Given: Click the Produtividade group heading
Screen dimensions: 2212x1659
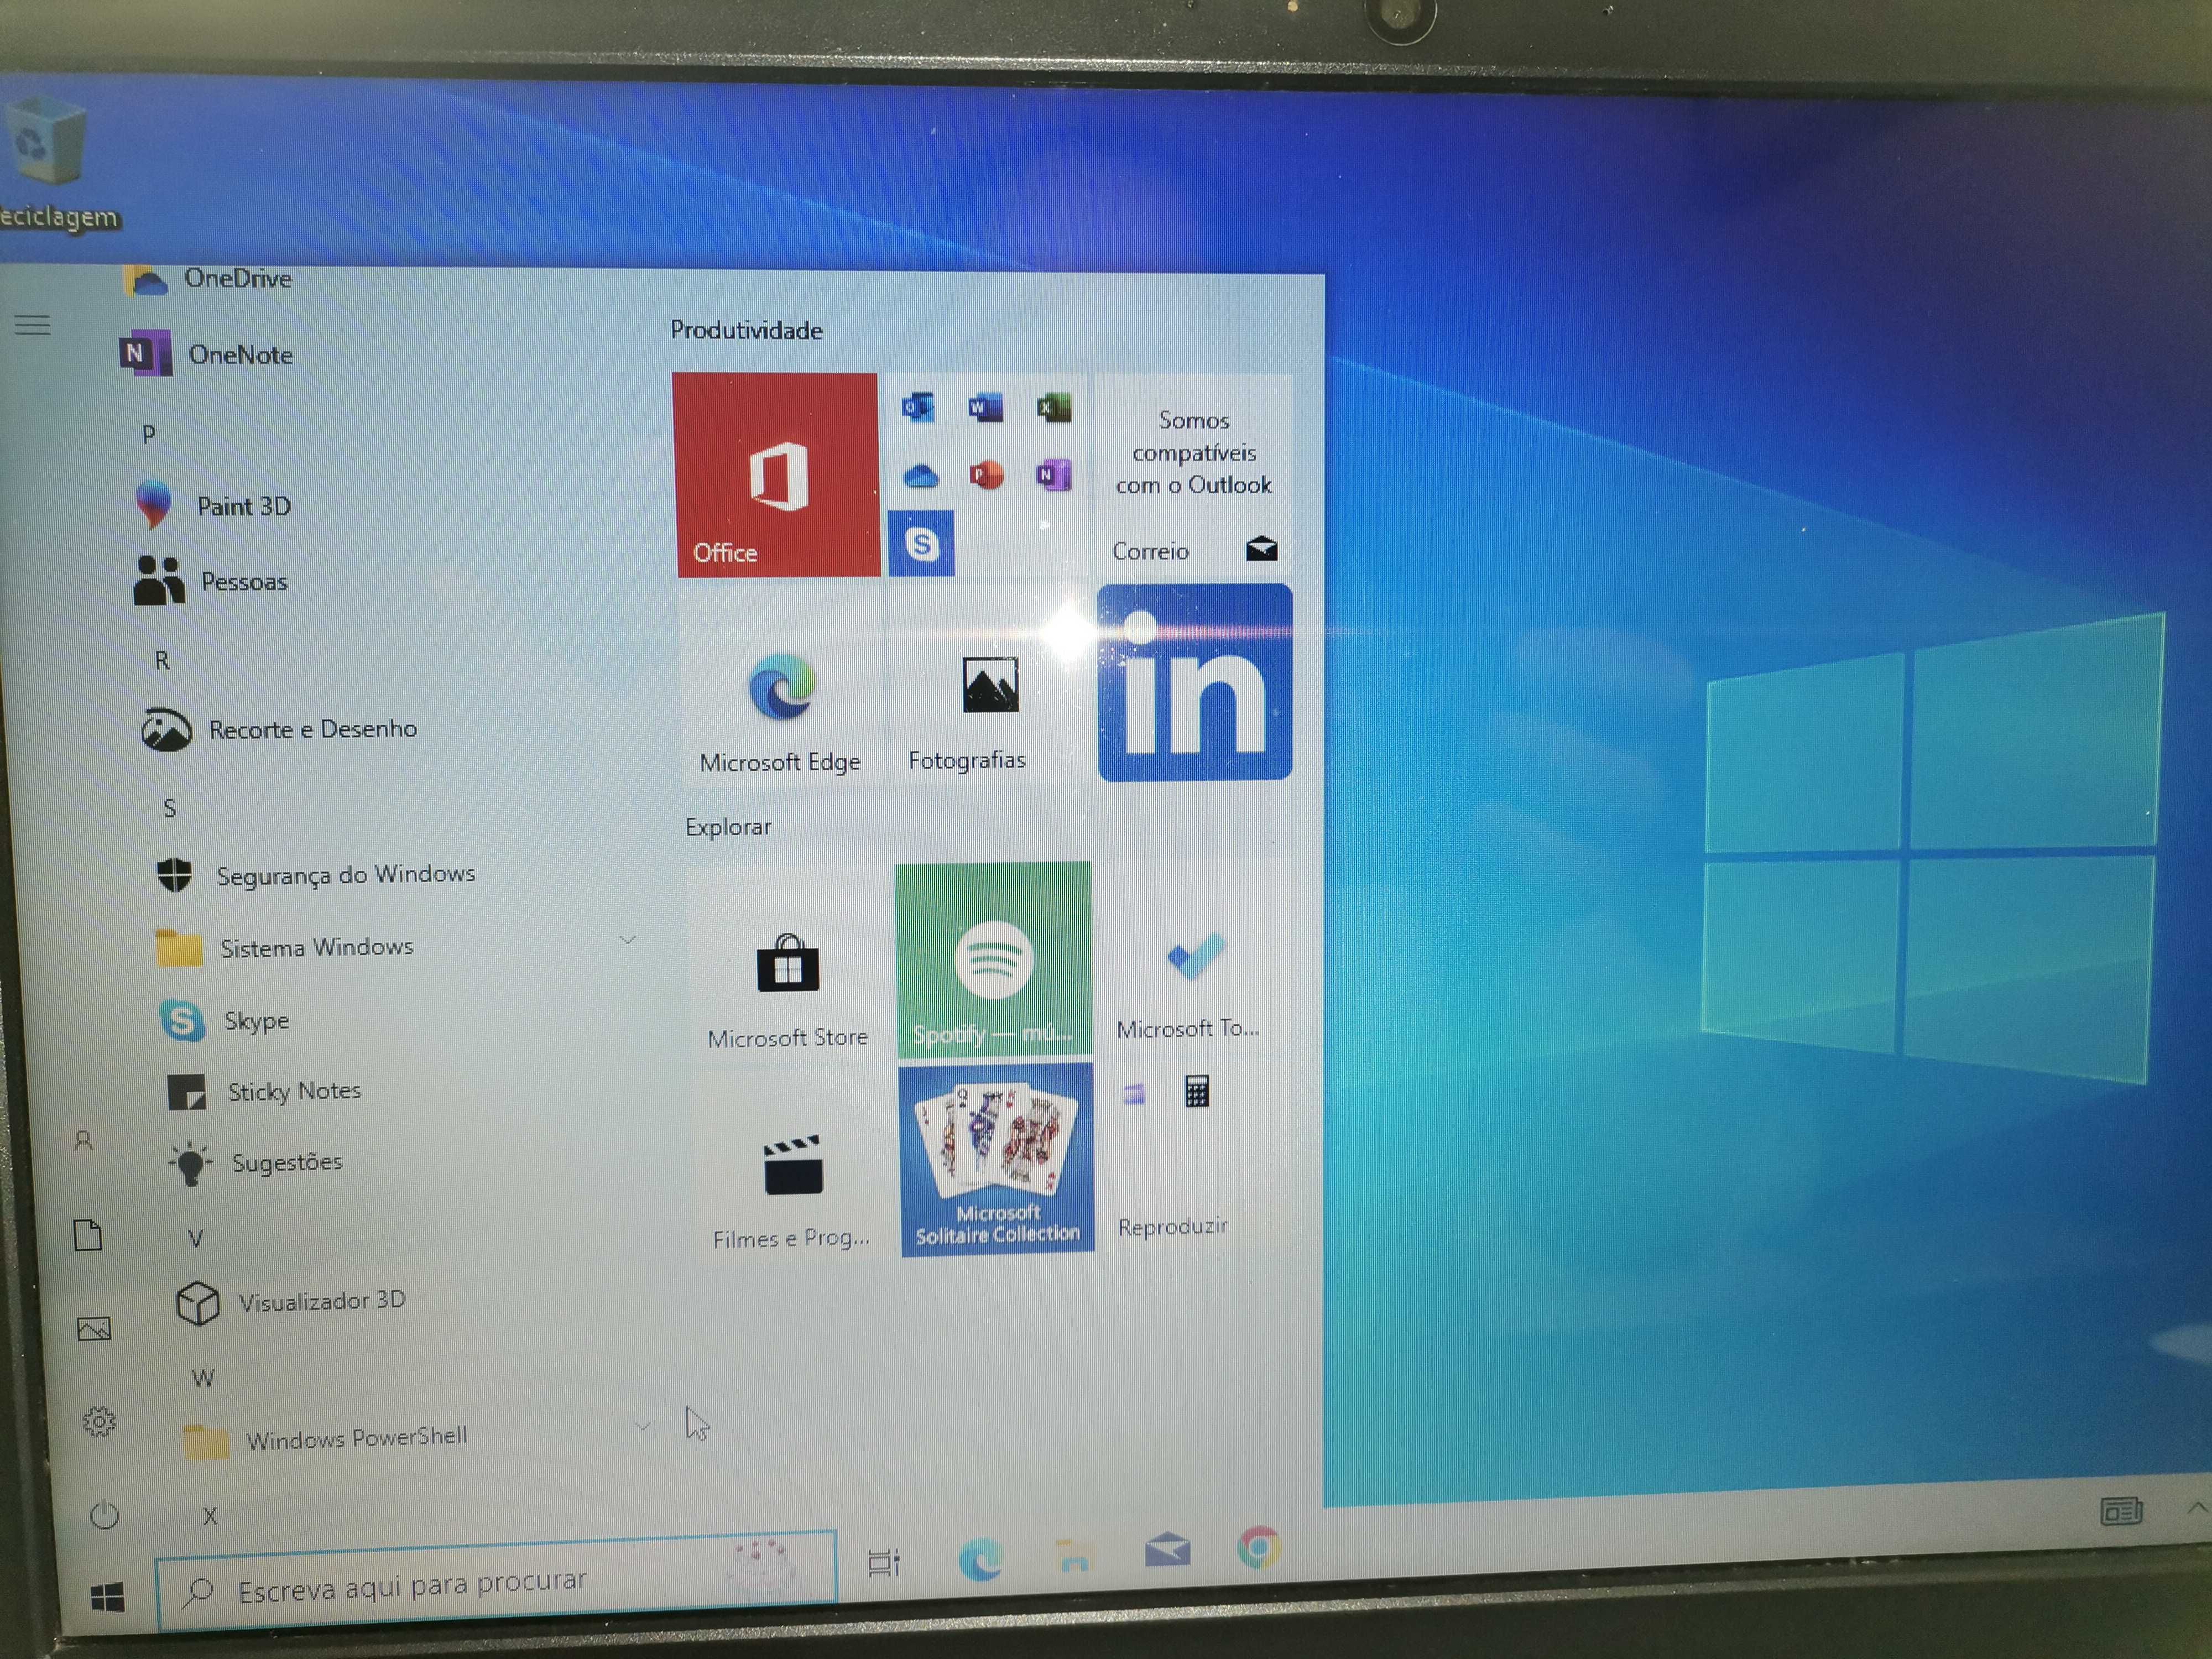Looking at the screenshot, I should (x=746, y=330).
